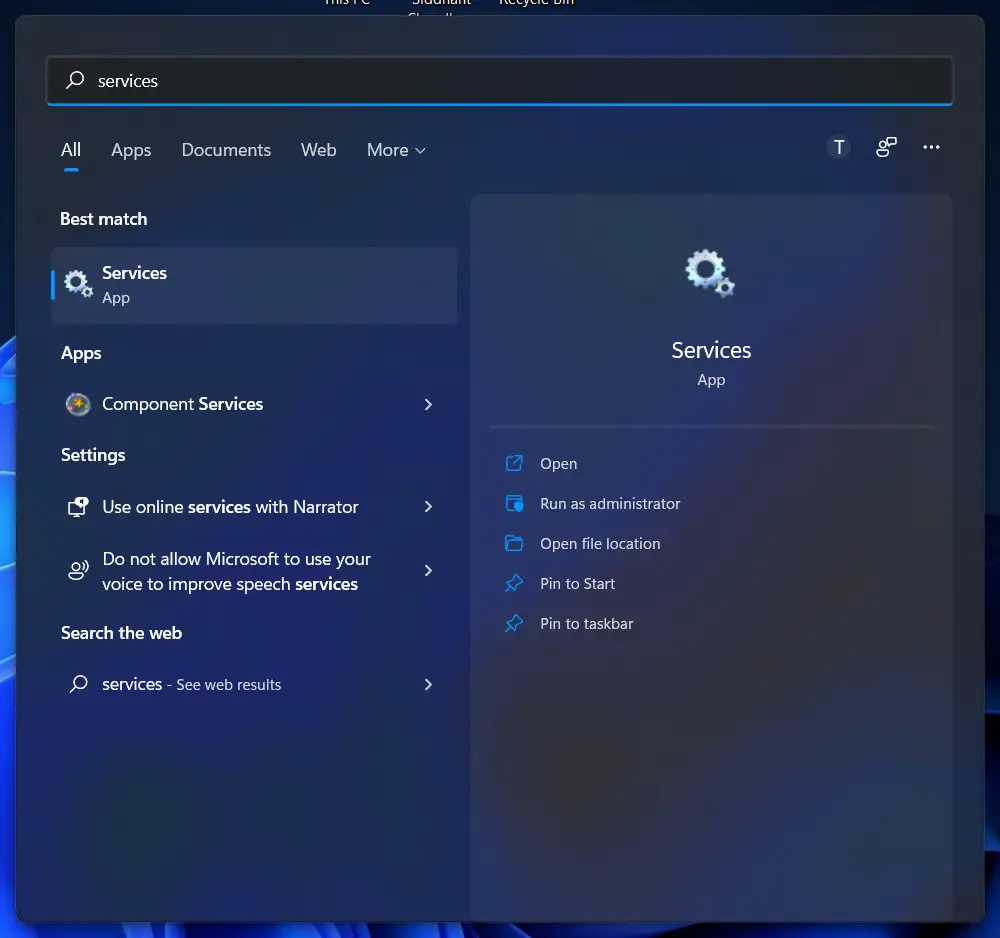
Task: Select the All filter tab
Action: [x=71, y=150]
